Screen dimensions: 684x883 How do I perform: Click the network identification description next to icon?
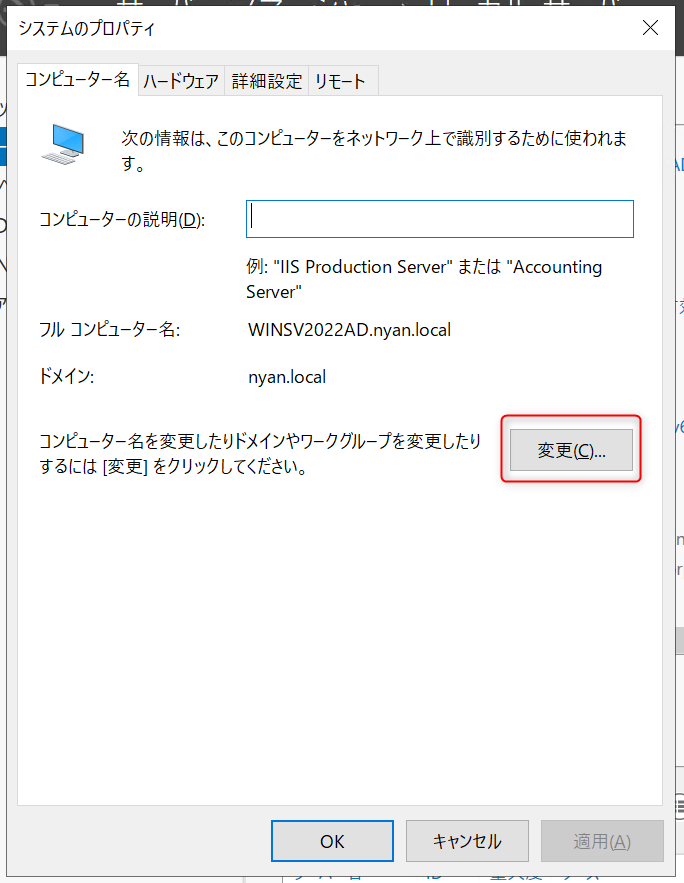click(x=374, y=150)
